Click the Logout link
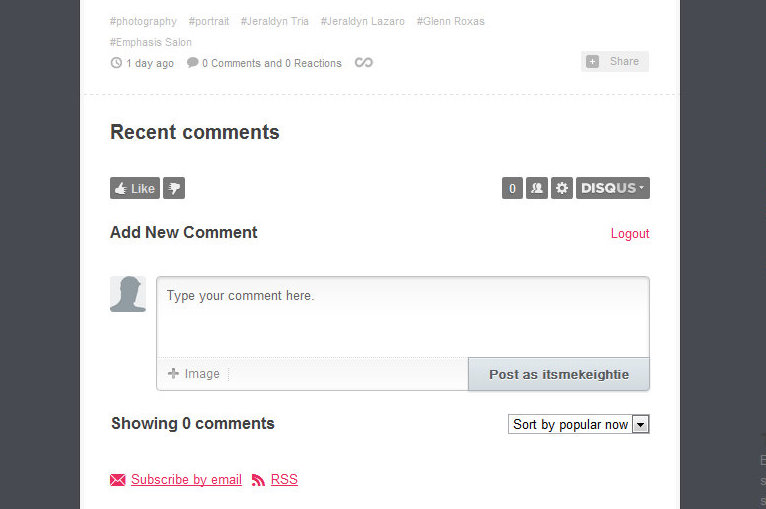766x509 pixels. point(630,233)
